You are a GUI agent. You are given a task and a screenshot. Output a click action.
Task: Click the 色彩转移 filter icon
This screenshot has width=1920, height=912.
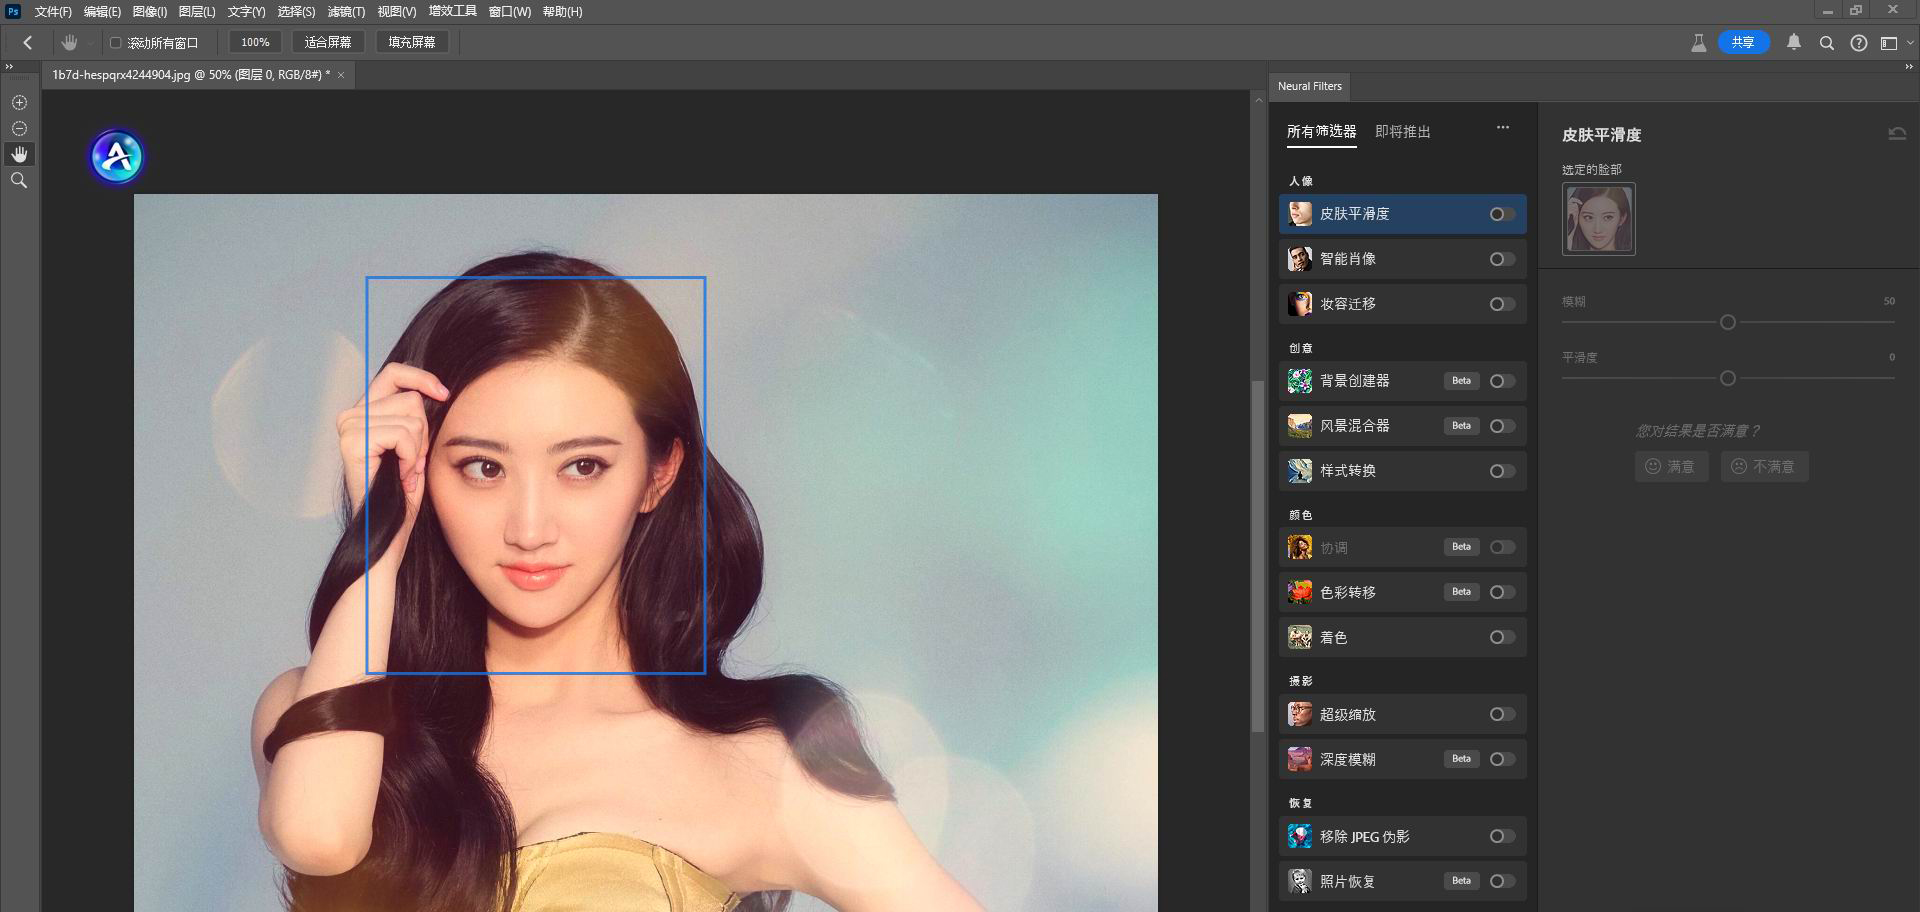pyautogui.click(x=1299, y=592)
